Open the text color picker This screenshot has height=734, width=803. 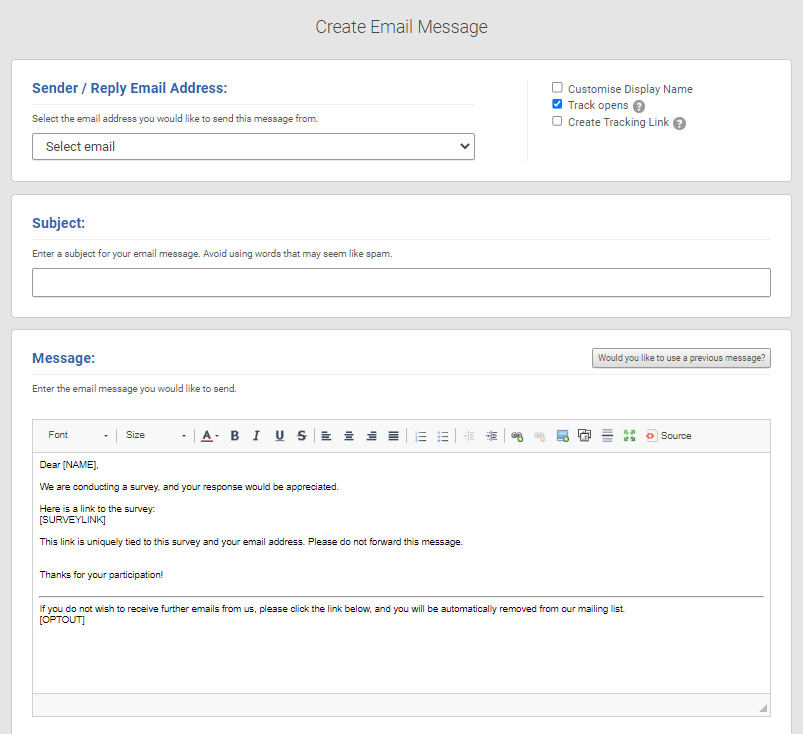pos(209,436)
